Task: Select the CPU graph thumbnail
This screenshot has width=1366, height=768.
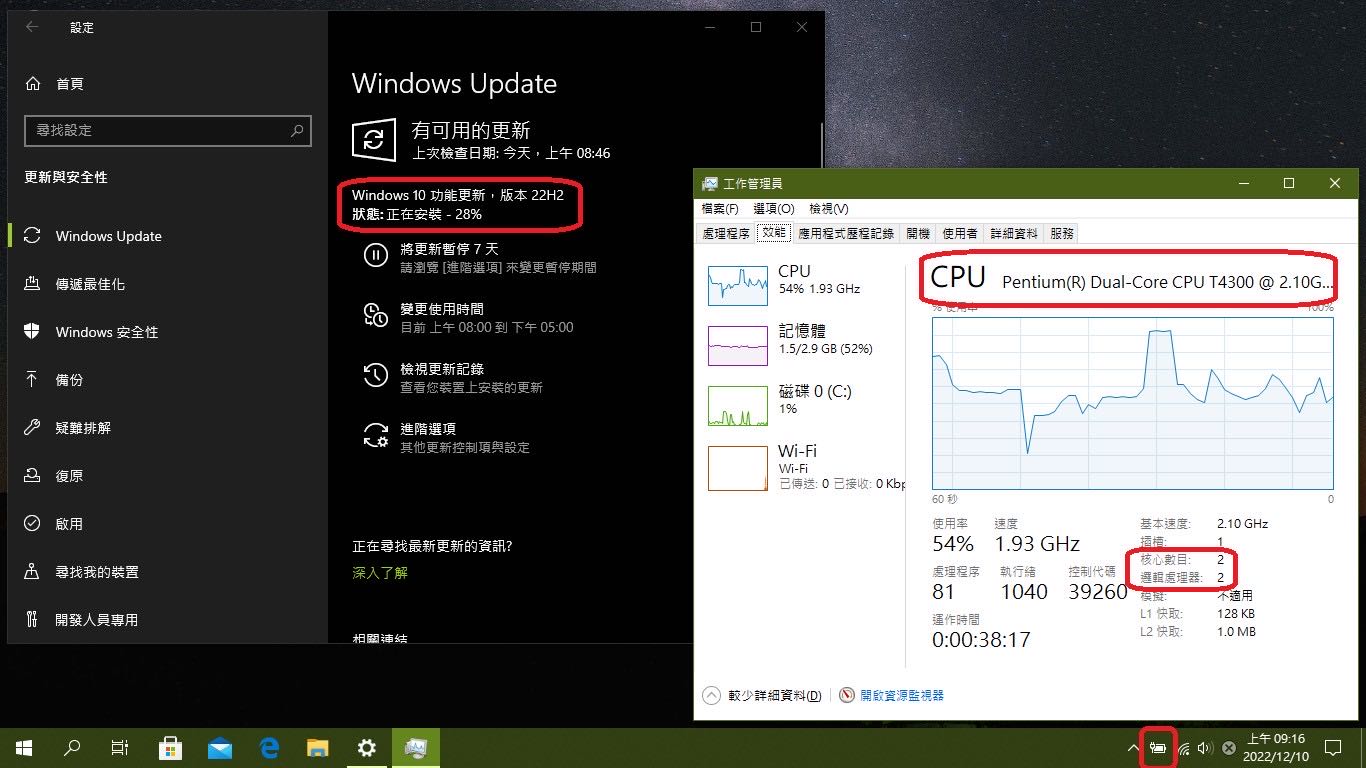Action: [738, 286]
